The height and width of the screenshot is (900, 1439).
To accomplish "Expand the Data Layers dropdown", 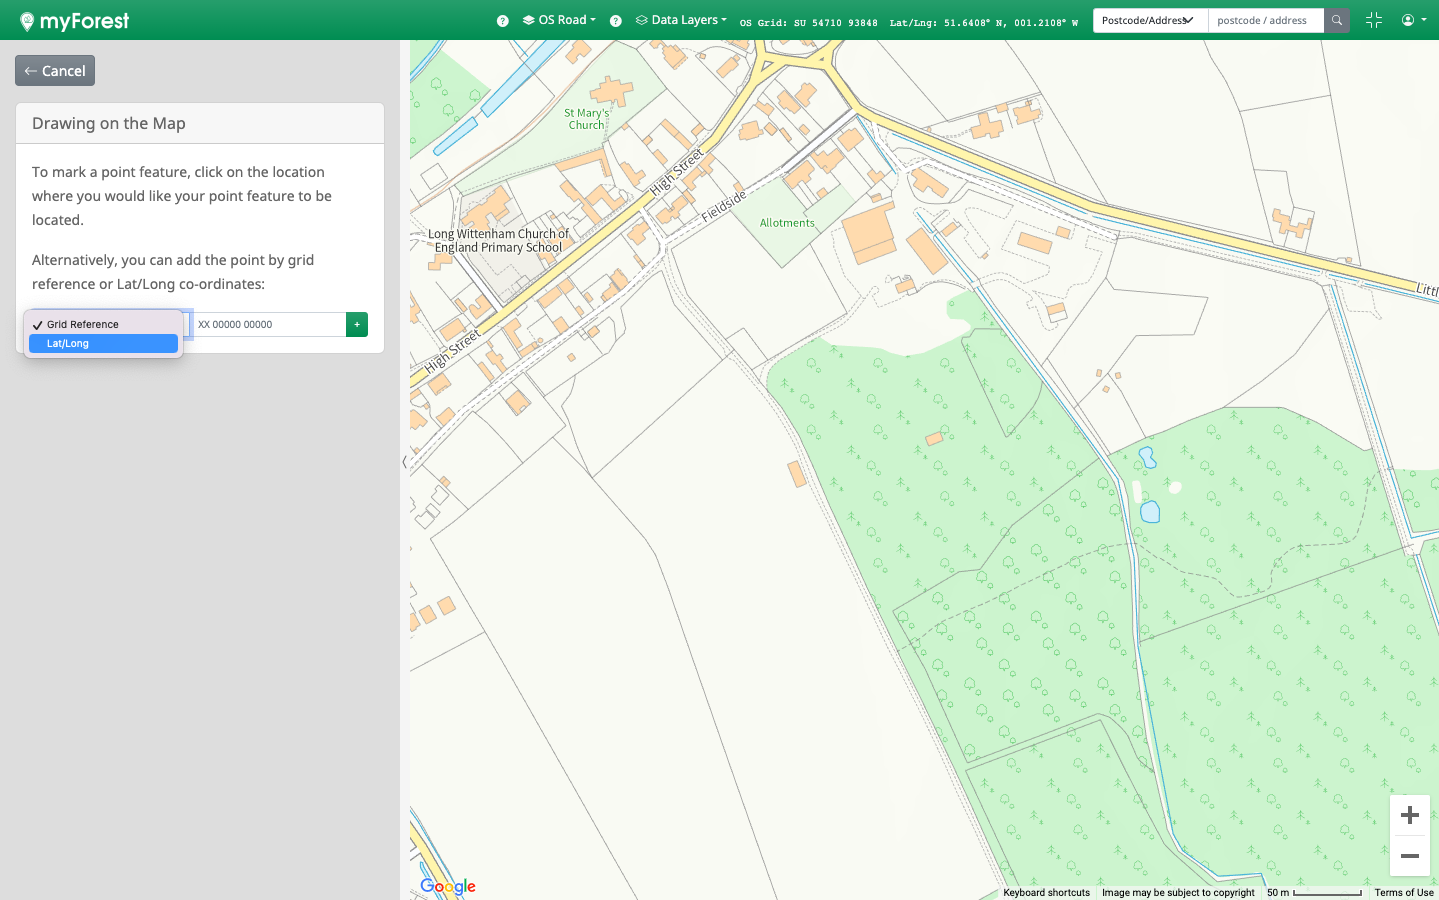I will point(682,20).
